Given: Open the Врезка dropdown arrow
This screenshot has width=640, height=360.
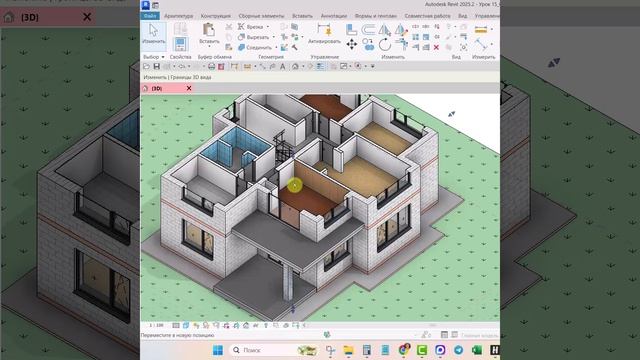Looking at the screenshot, I should (268, 27).
